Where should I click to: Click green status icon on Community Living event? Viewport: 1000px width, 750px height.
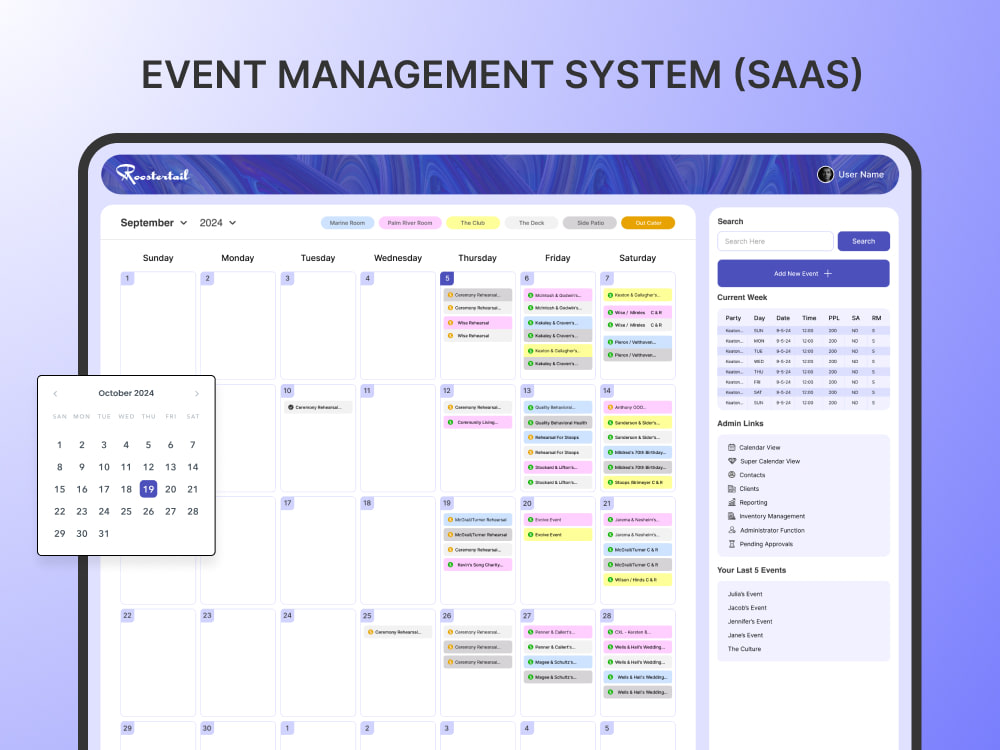pos(450,422)
